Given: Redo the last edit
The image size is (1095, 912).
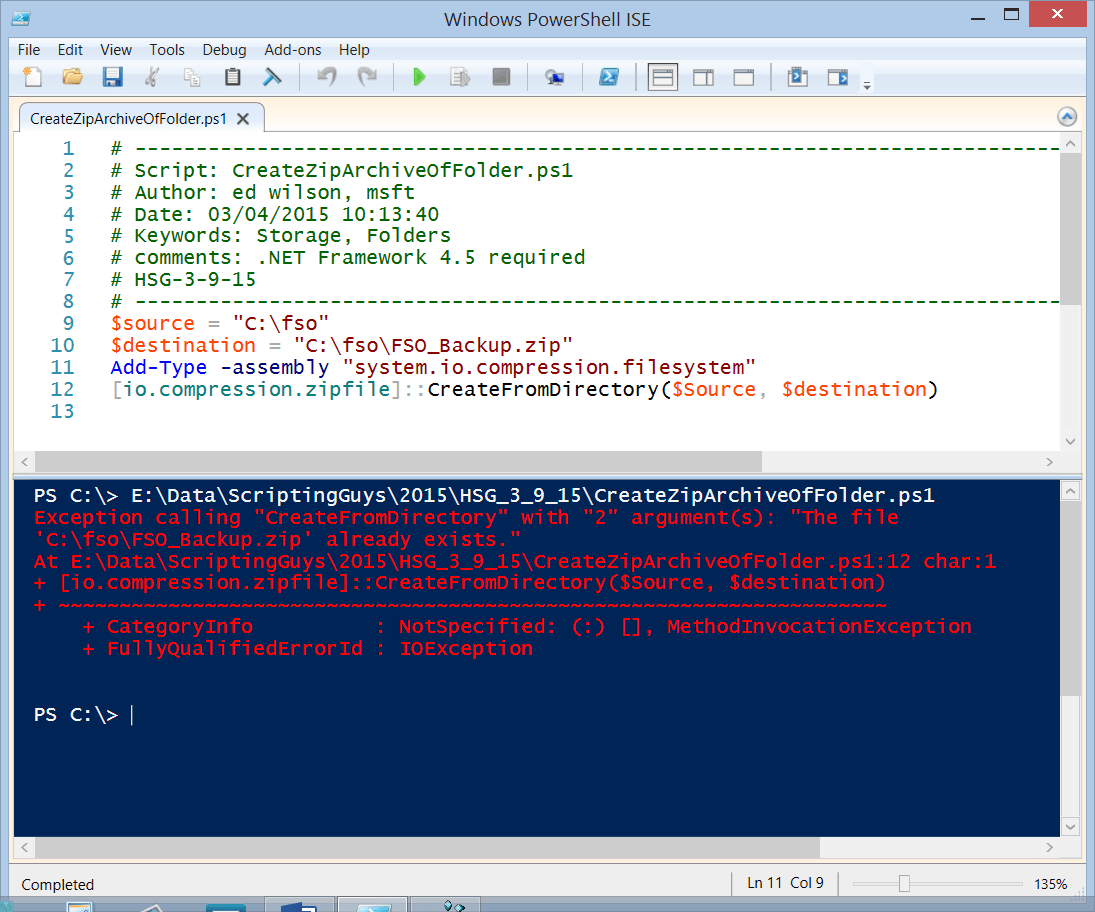Looking at the screenshot, I should (x=367, y=77).
